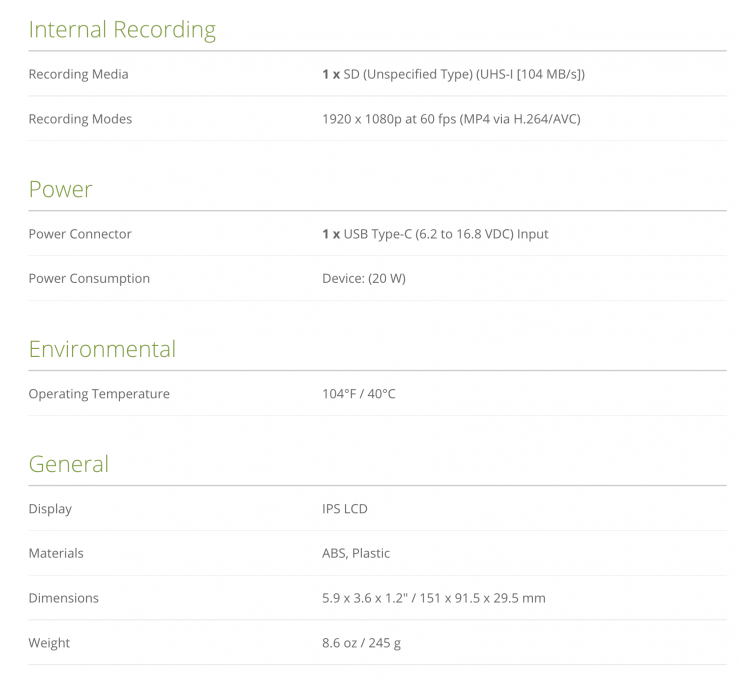Click the Power Consumption label
The height and width of the screenshot is (682, 740).
pyautogui.click(x=89, y=279)
